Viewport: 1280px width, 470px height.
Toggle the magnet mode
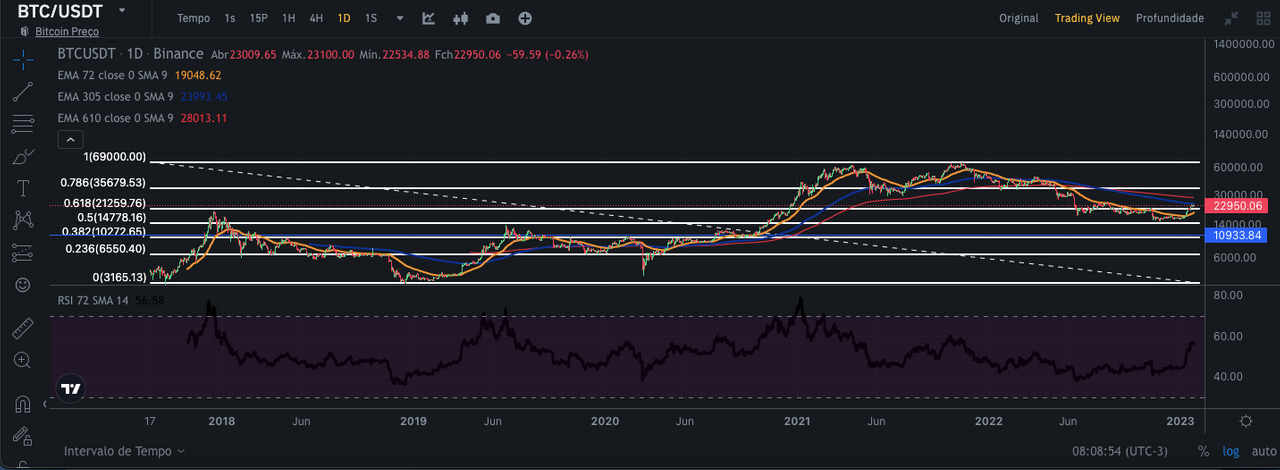click(x=22, y=404)
